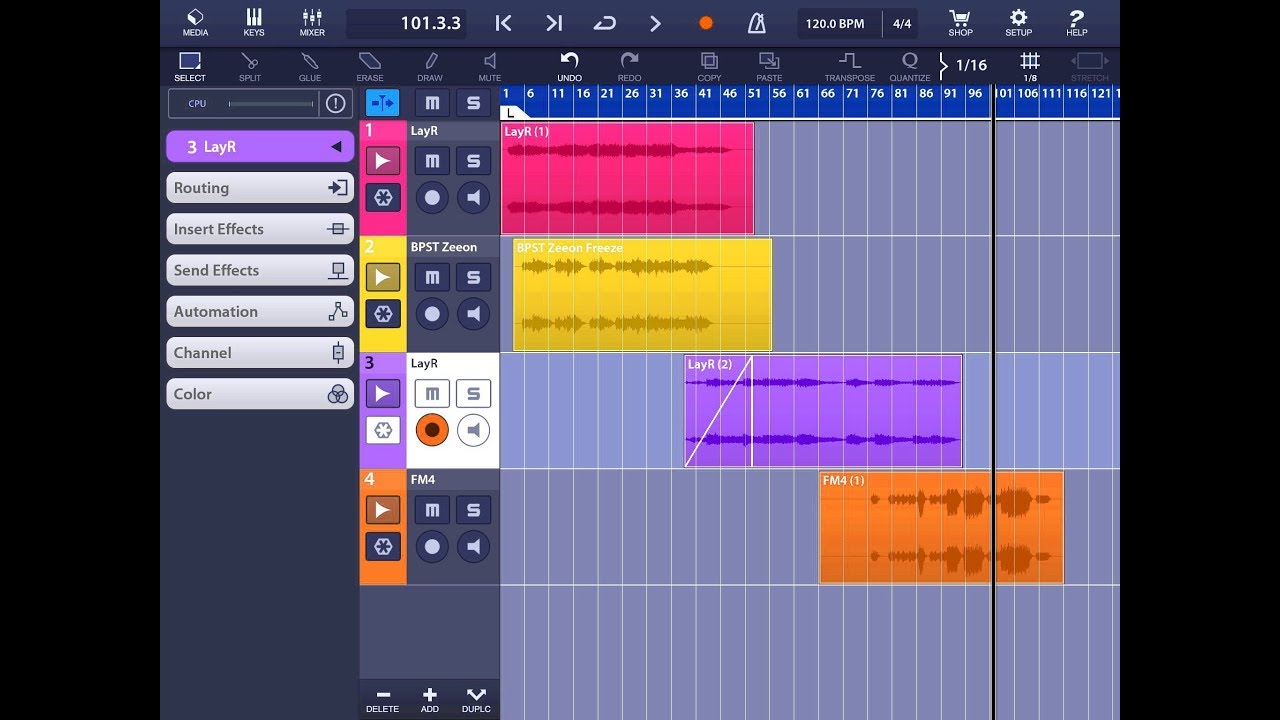Mute track 1 LayR
This screenshot has height=720, width=1280.
432,160
